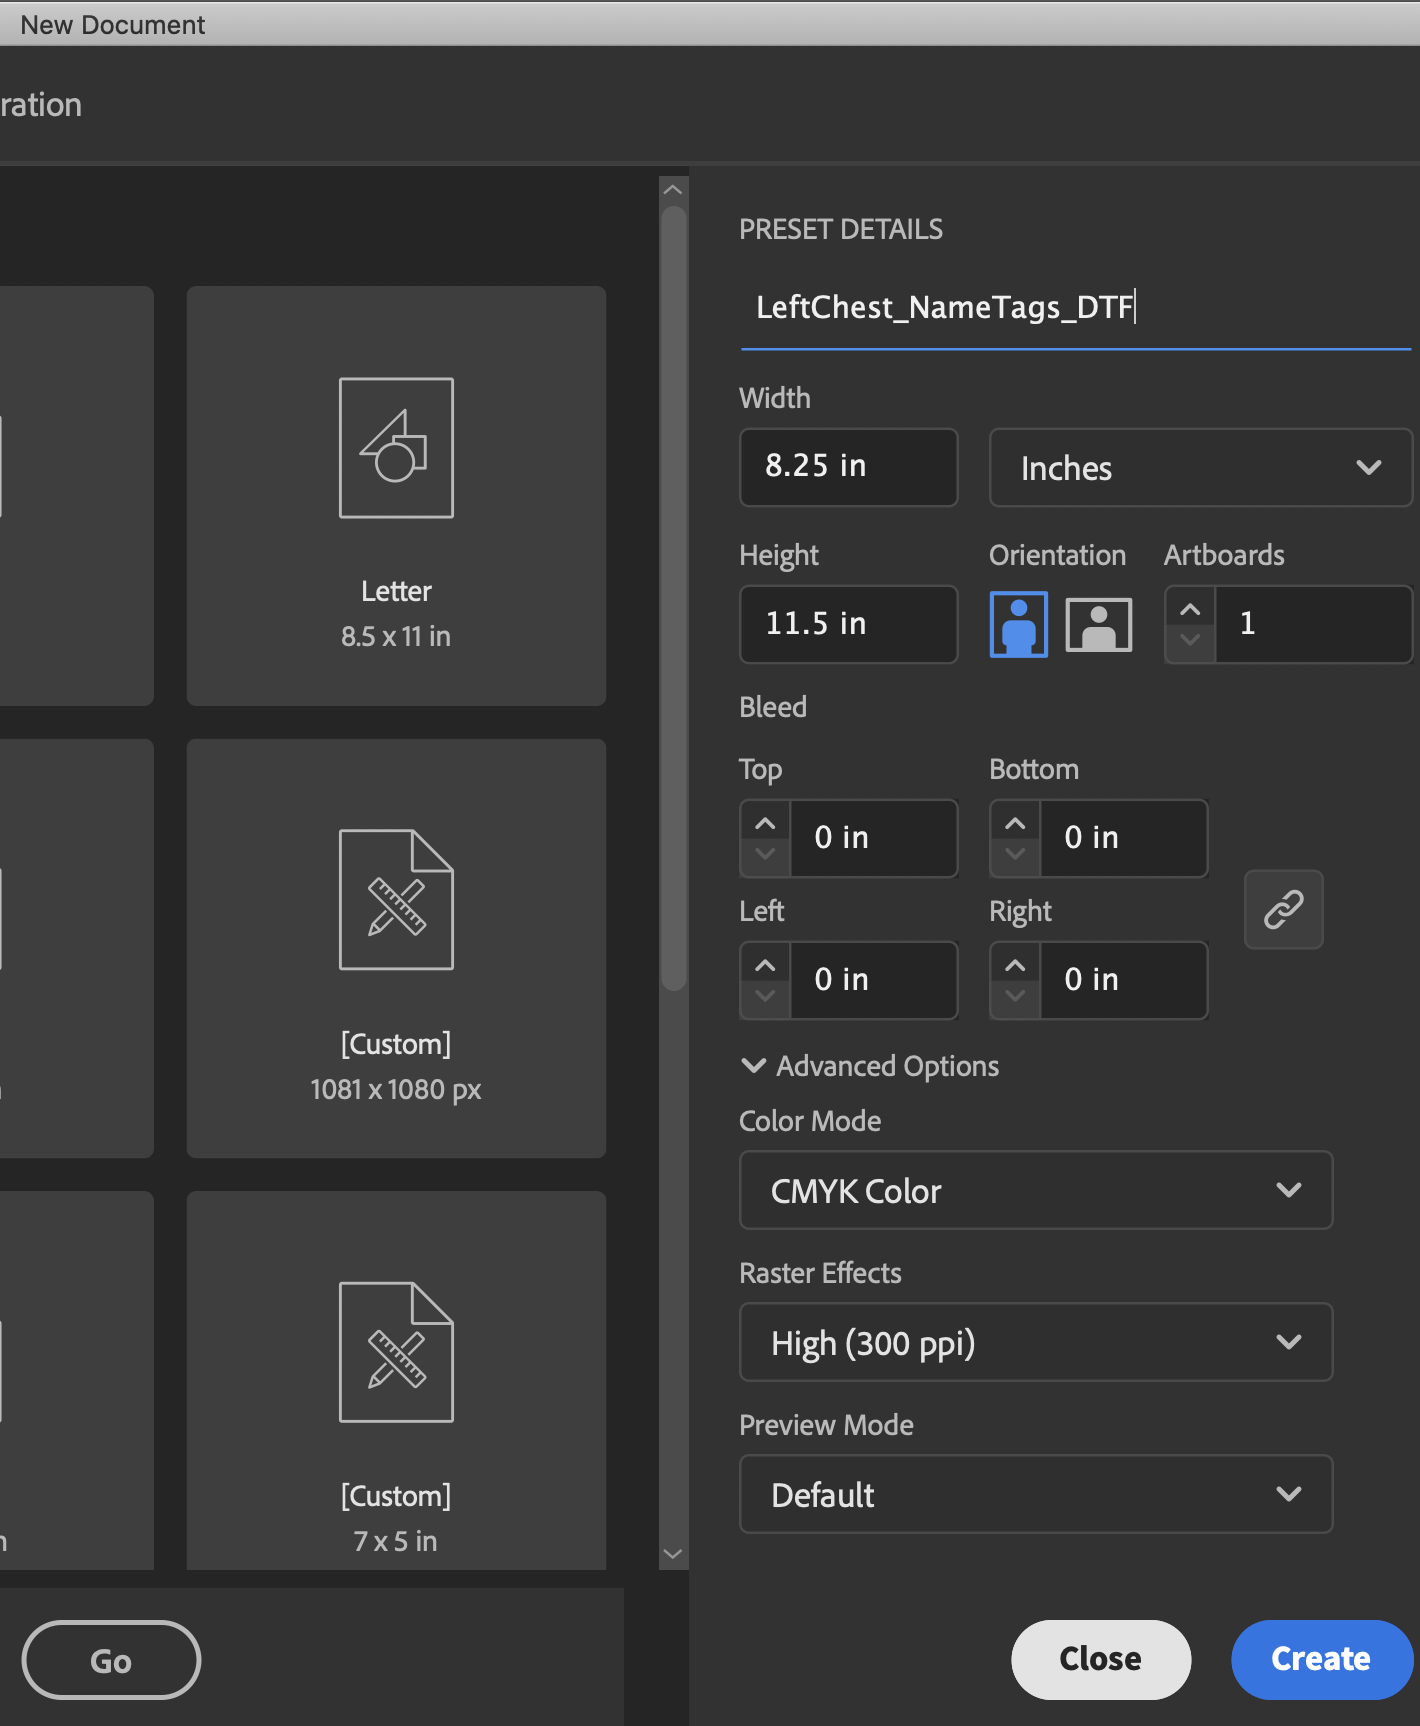Decrease Bottom bleed with down arrow
This screenshot has width=1420, height=1726.
pyautogui.click(x=1015, y=854)
